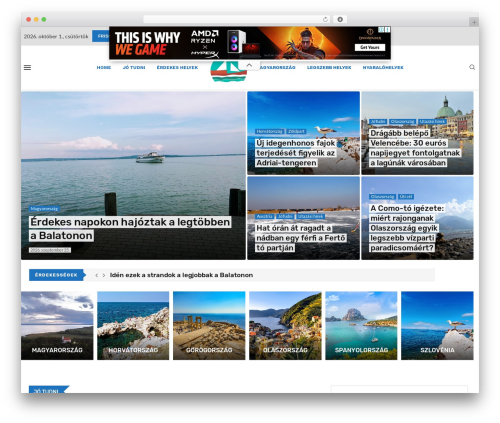Click the second tag on the Adriatic article
Screen dimensions: 500x423
(296, 131)
